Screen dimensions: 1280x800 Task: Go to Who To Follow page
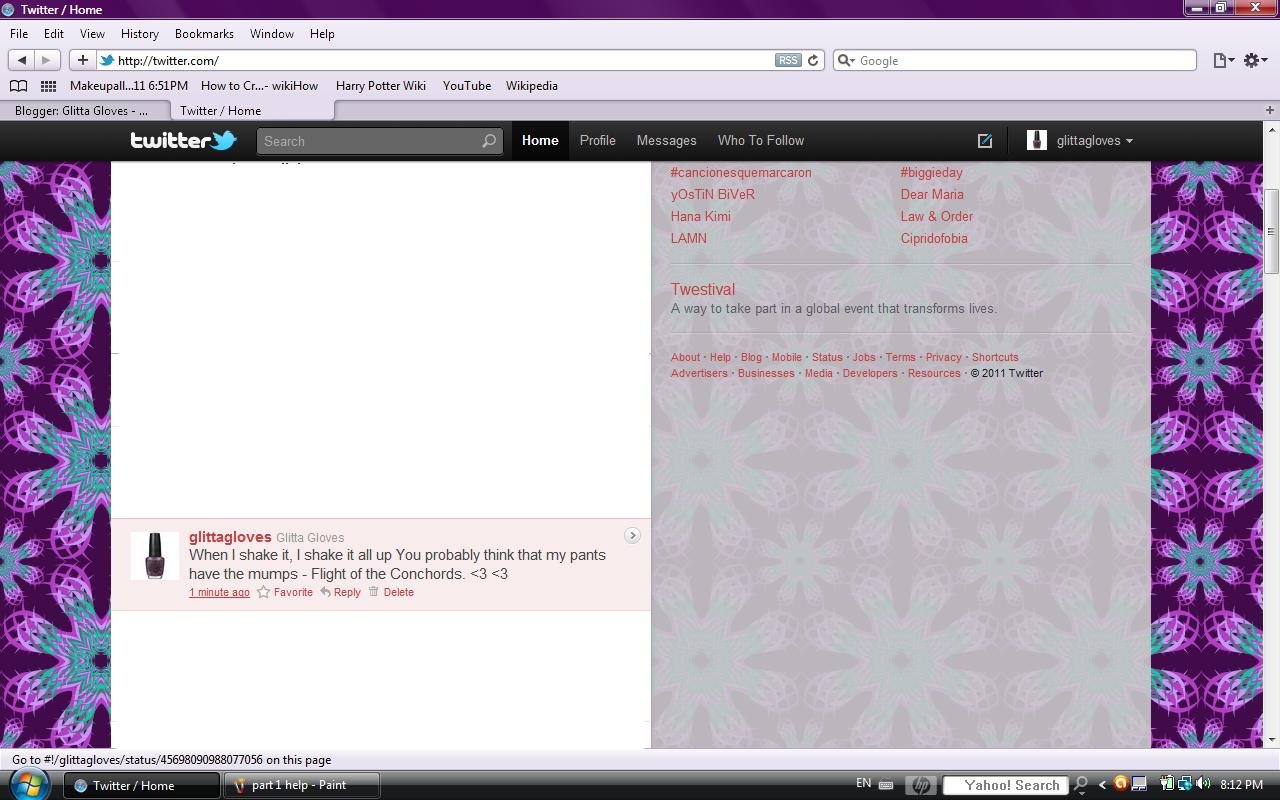760,141
